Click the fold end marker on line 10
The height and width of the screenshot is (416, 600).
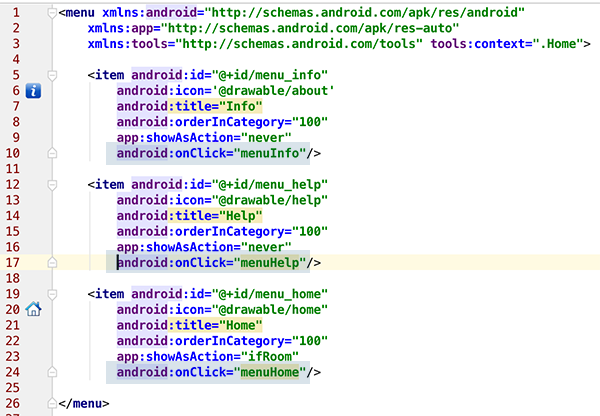[52, 153]
